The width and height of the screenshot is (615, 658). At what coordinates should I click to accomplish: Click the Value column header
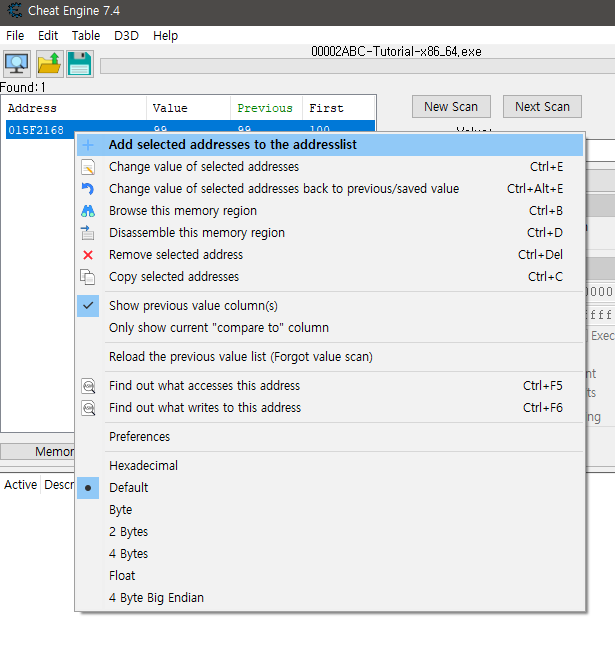[x=188, y=108]
